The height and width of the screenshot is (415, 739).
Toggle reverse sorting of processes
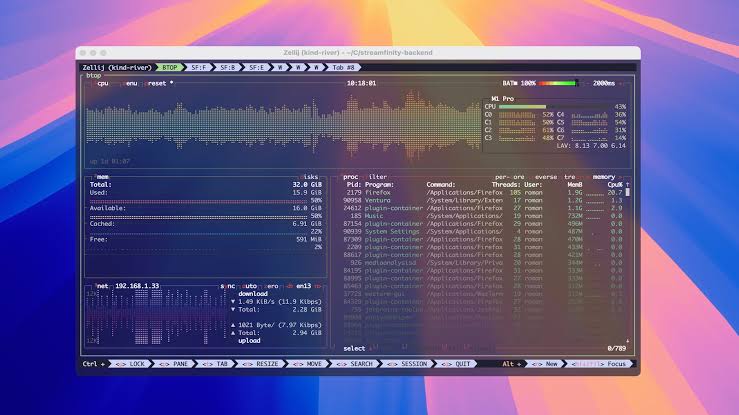tap(544, 177)
